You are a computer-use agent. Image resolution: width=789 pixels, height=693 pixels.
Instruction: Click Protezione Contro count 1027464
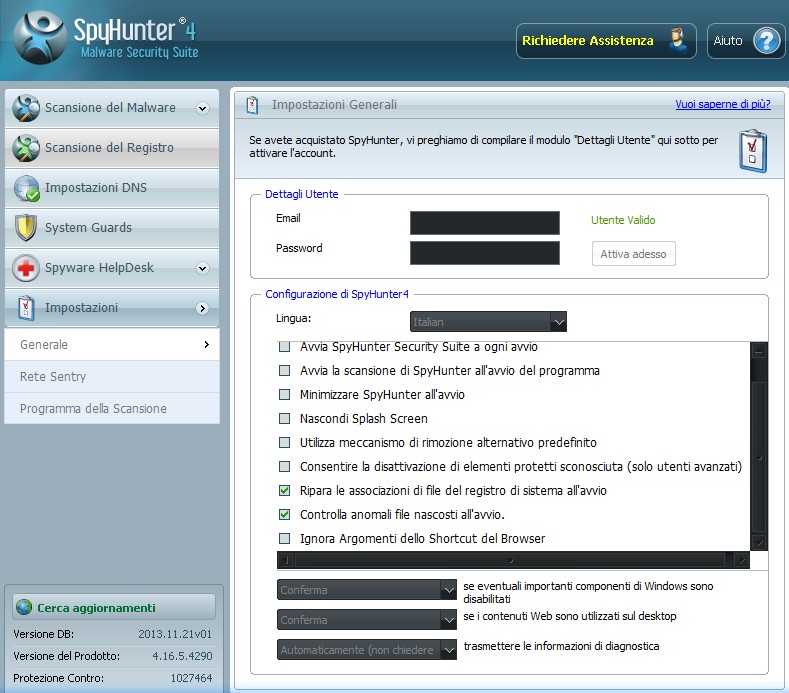tap(191, 678)
